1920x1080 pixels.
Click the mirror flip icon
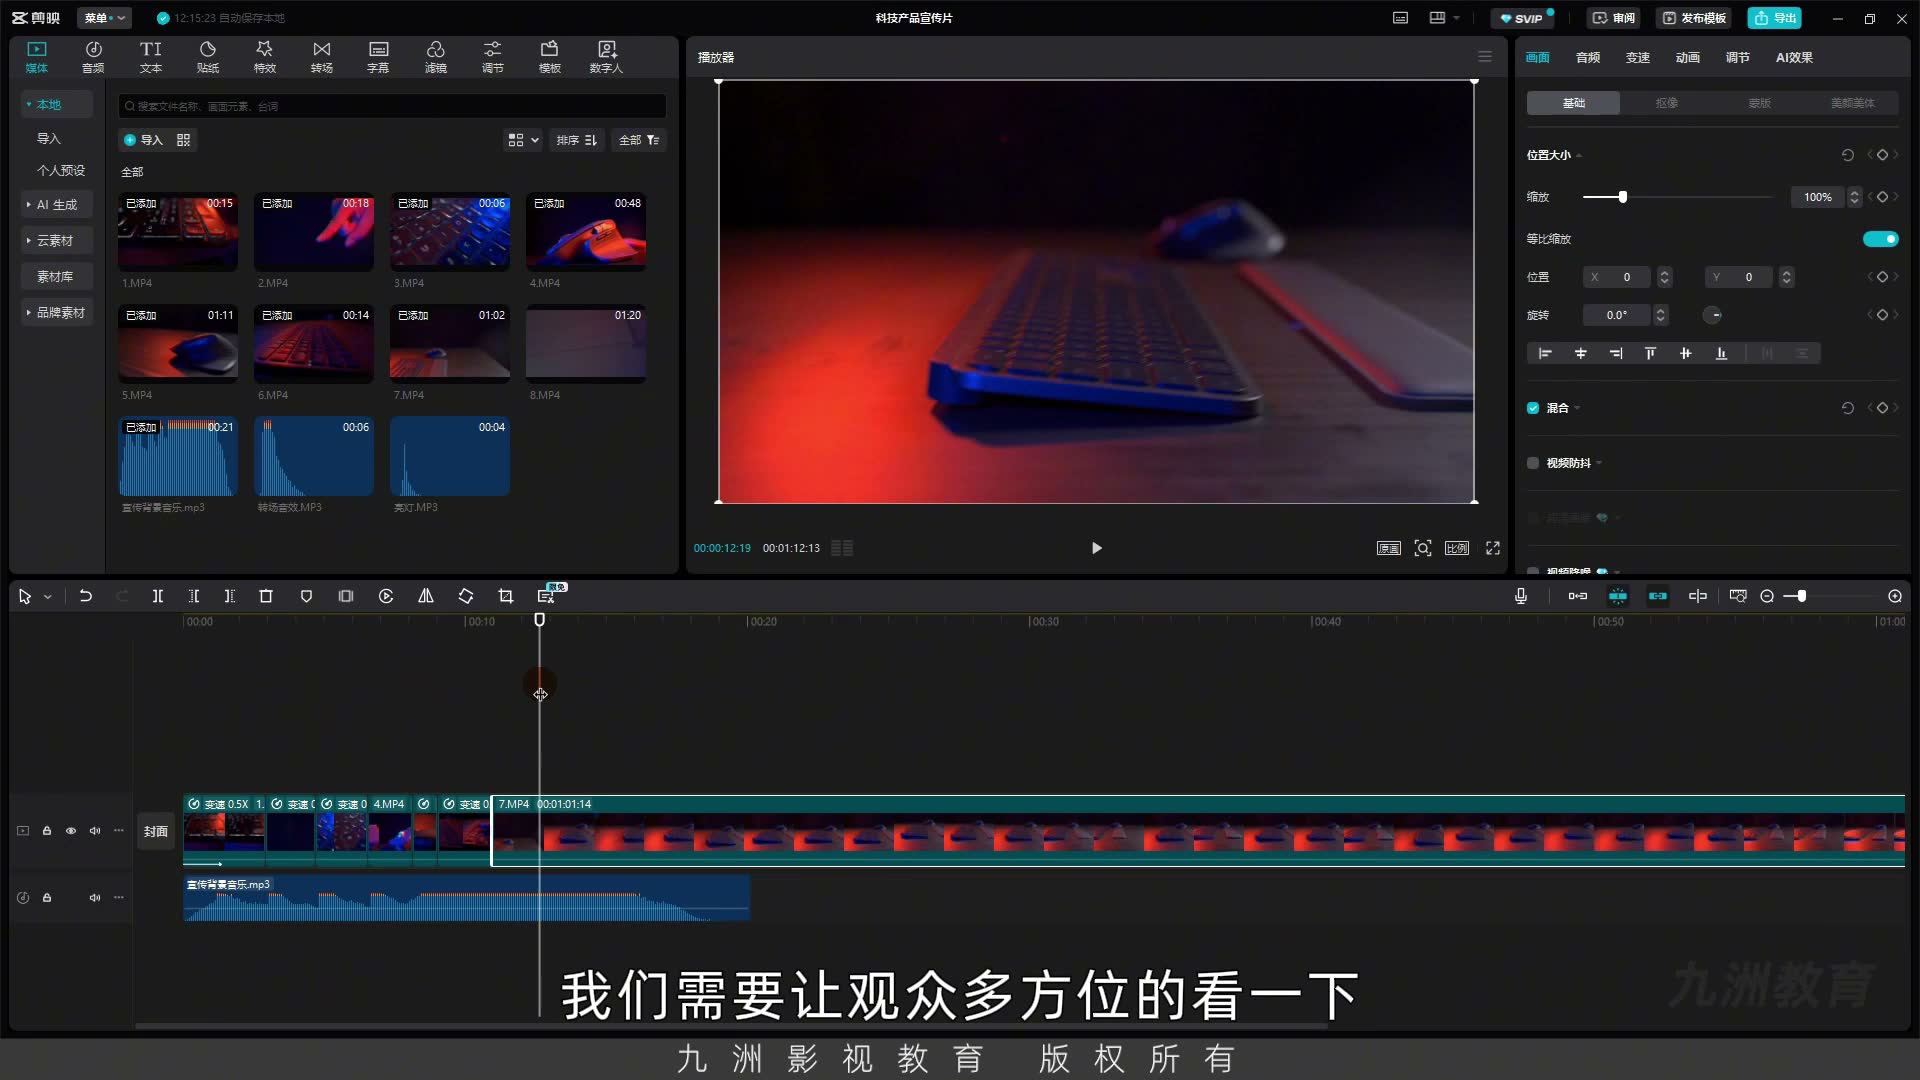[x=426, y=596]
